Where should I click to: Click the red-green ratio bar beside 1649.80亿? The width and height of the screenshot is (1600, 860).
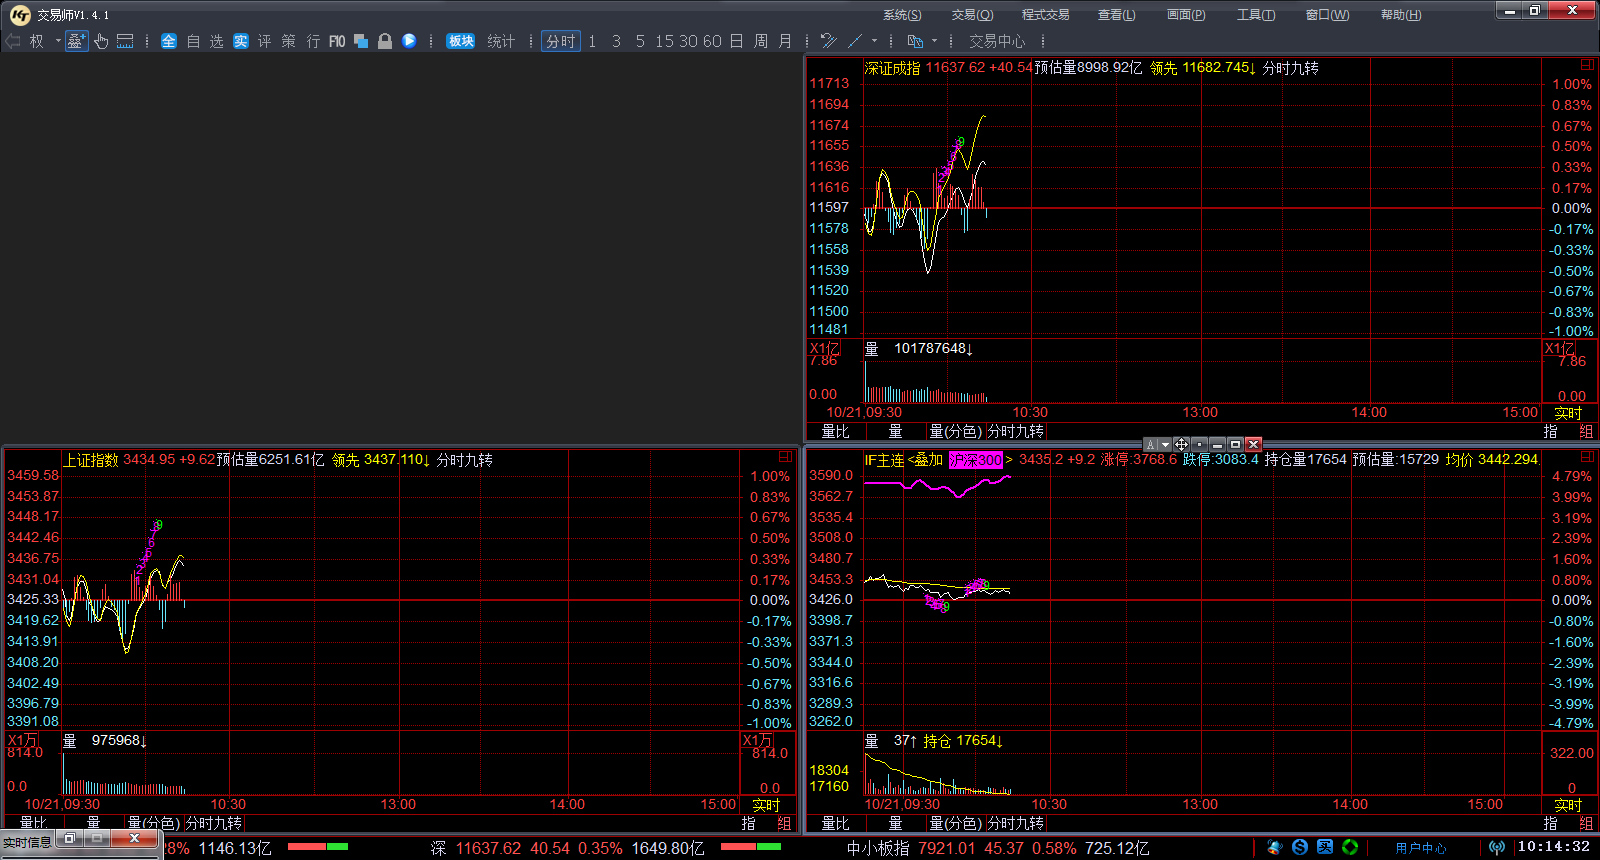[751, 847]
